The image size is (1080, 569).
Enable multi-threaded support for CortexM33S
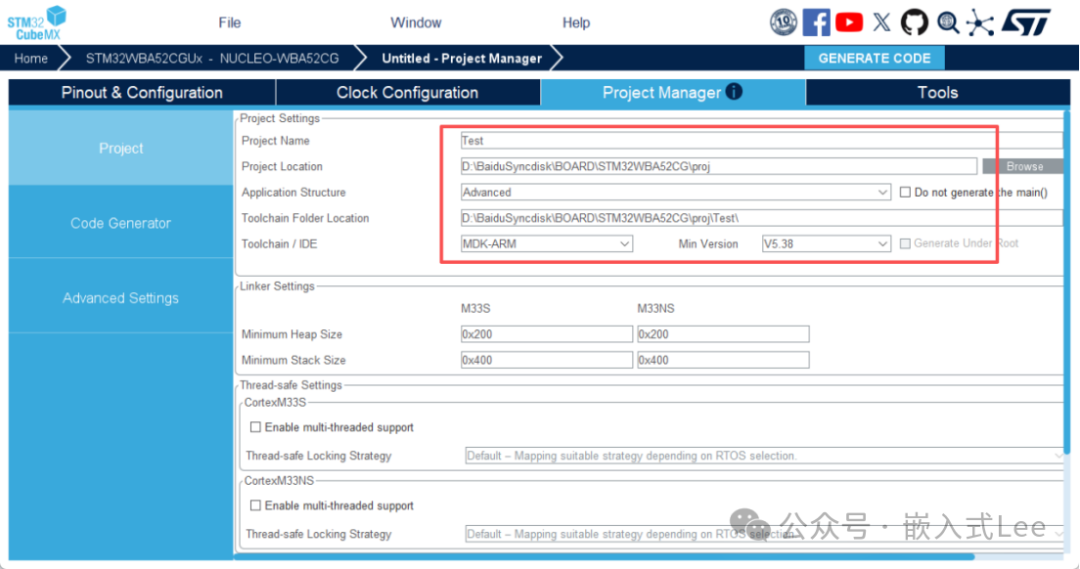pyautogui.click(x=256, y=427)
